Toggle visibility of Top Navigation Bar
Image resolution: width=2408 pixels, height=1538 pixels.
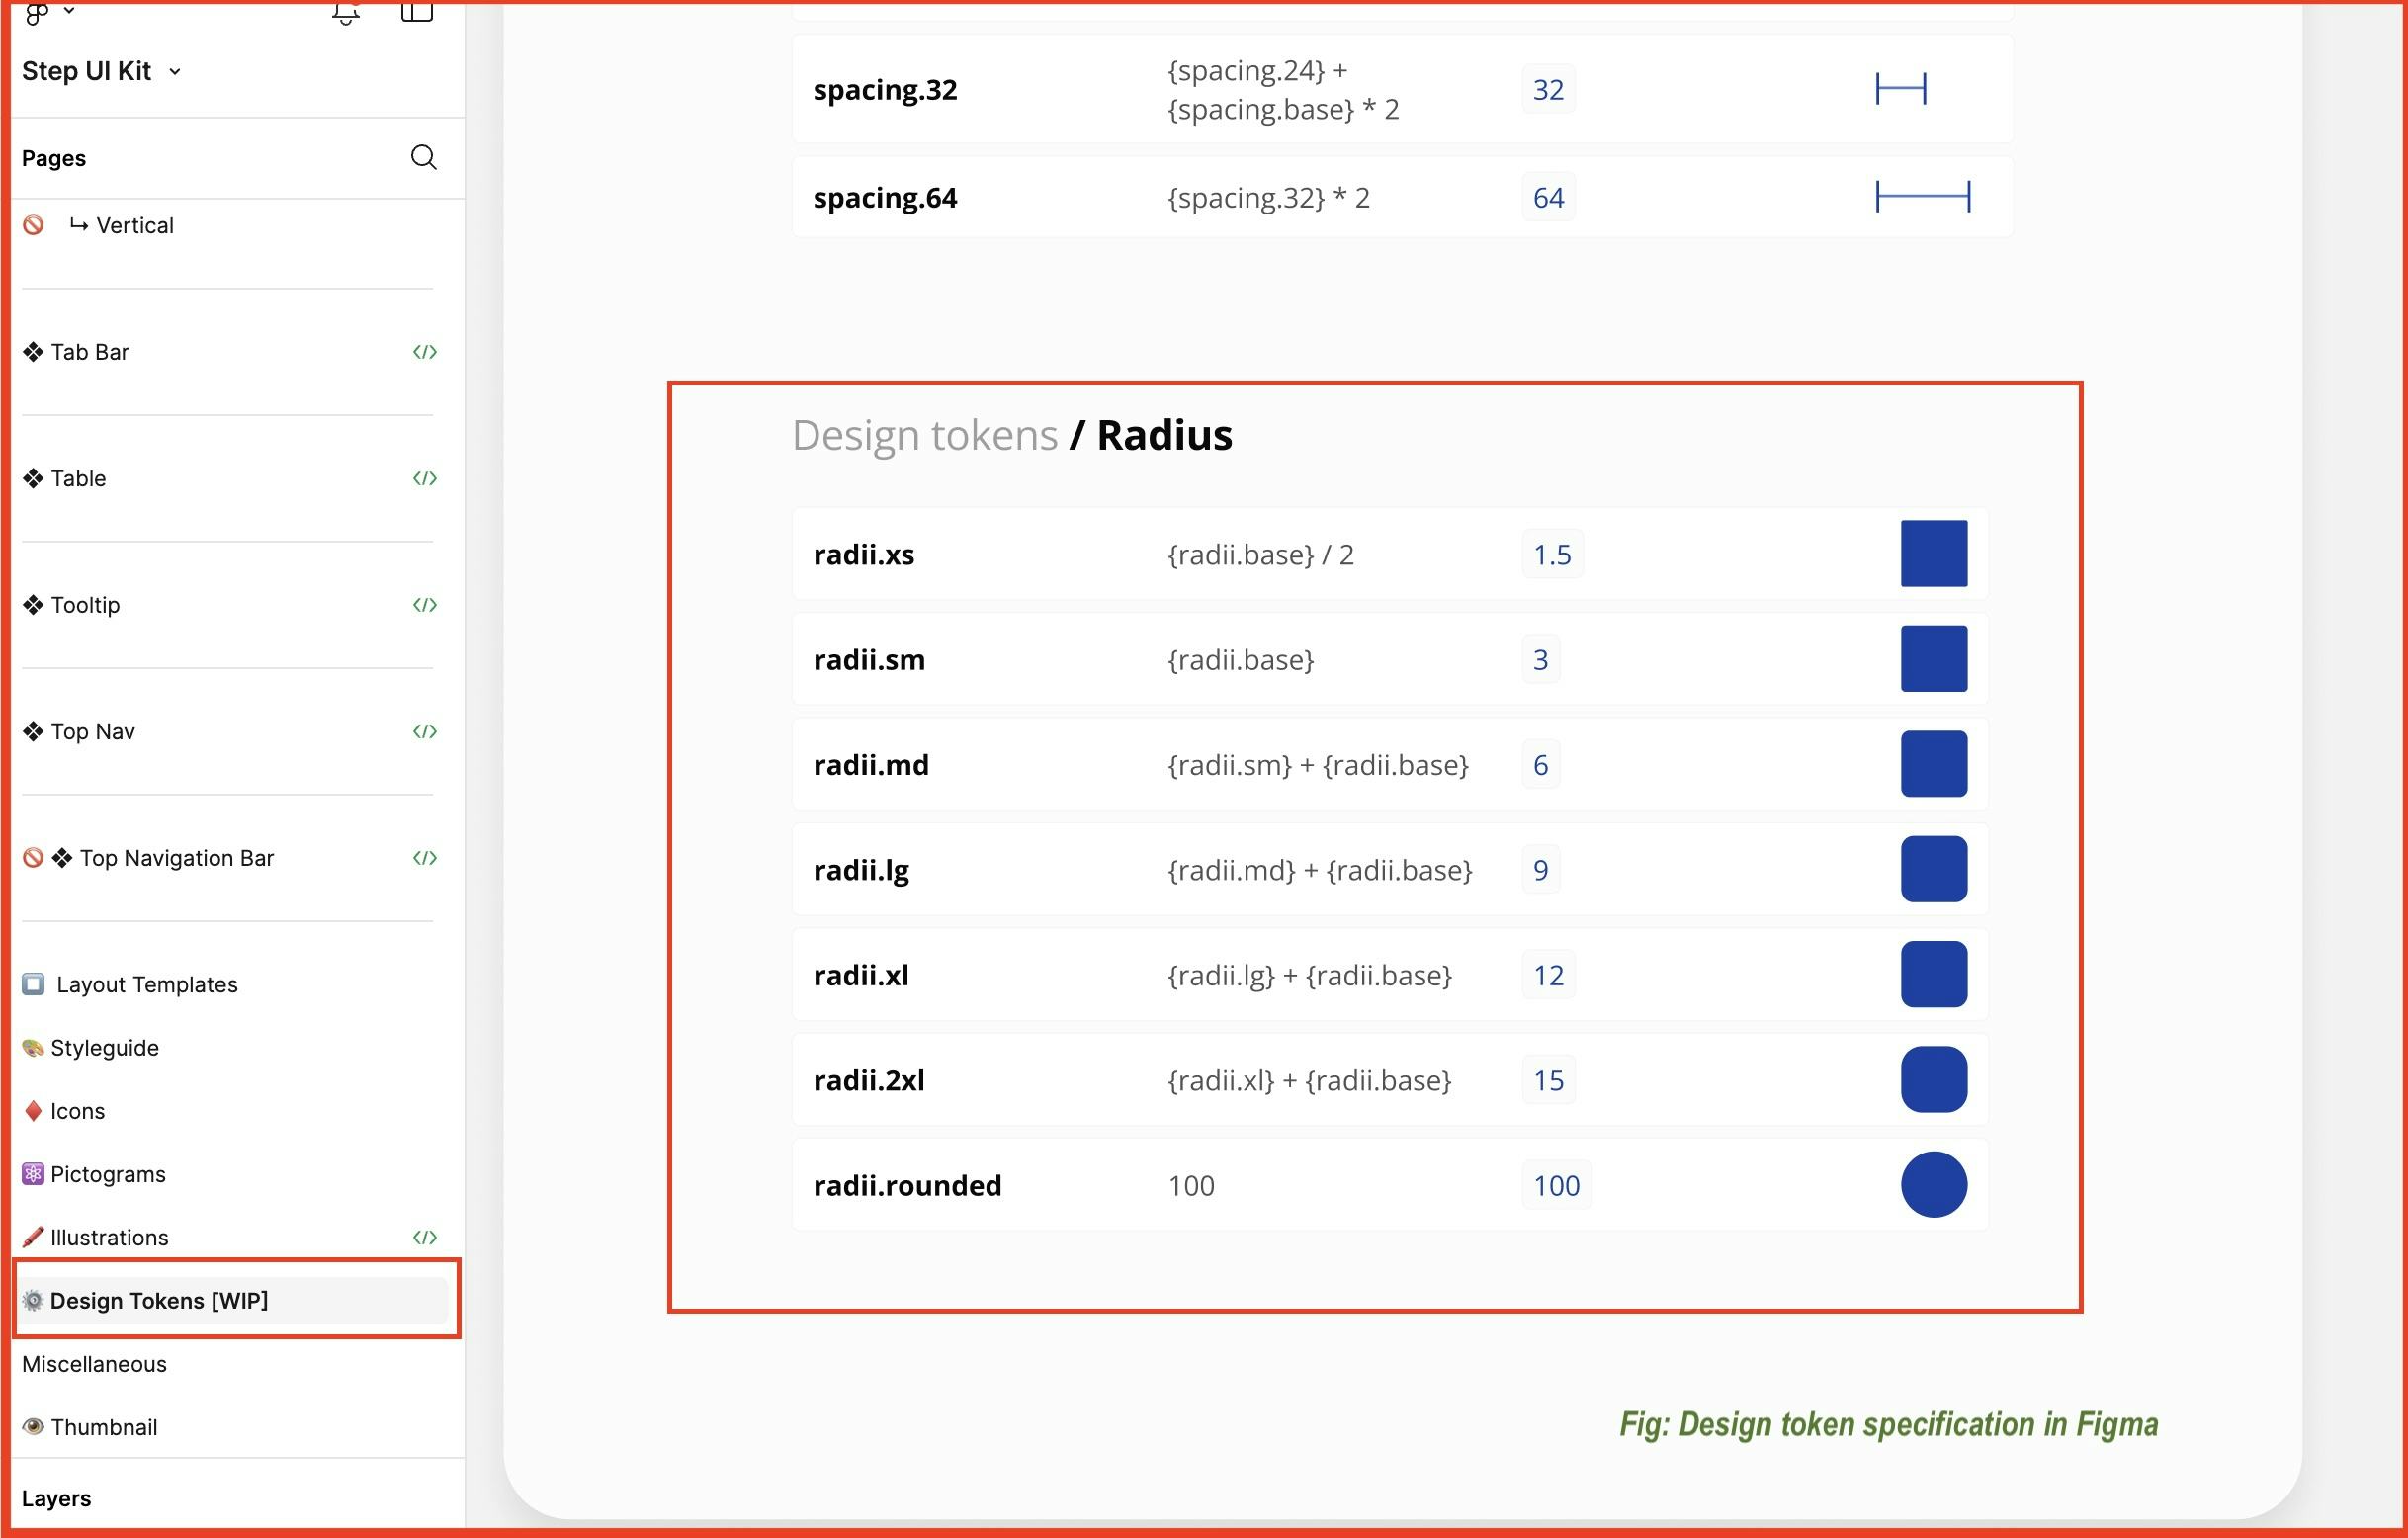(x=36, y=859)
